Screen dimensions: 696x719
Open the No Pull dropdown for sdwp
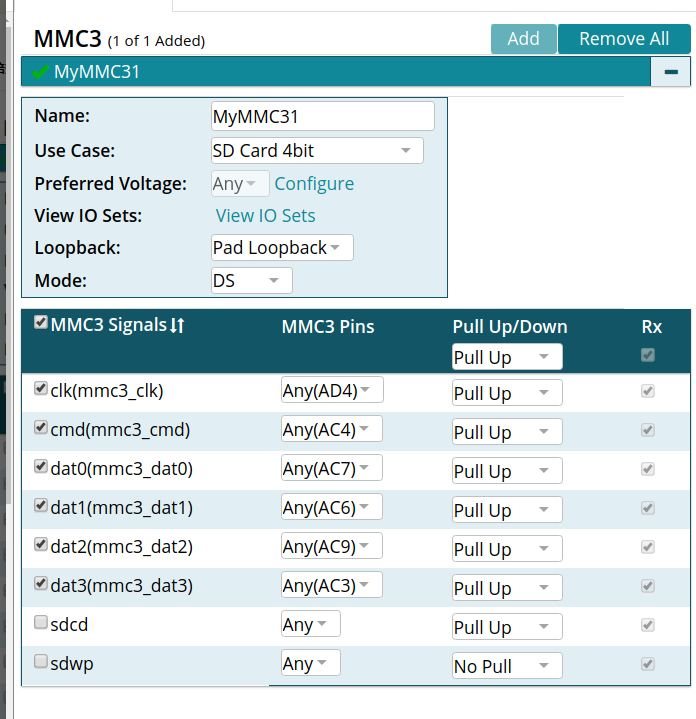[507, 666]
